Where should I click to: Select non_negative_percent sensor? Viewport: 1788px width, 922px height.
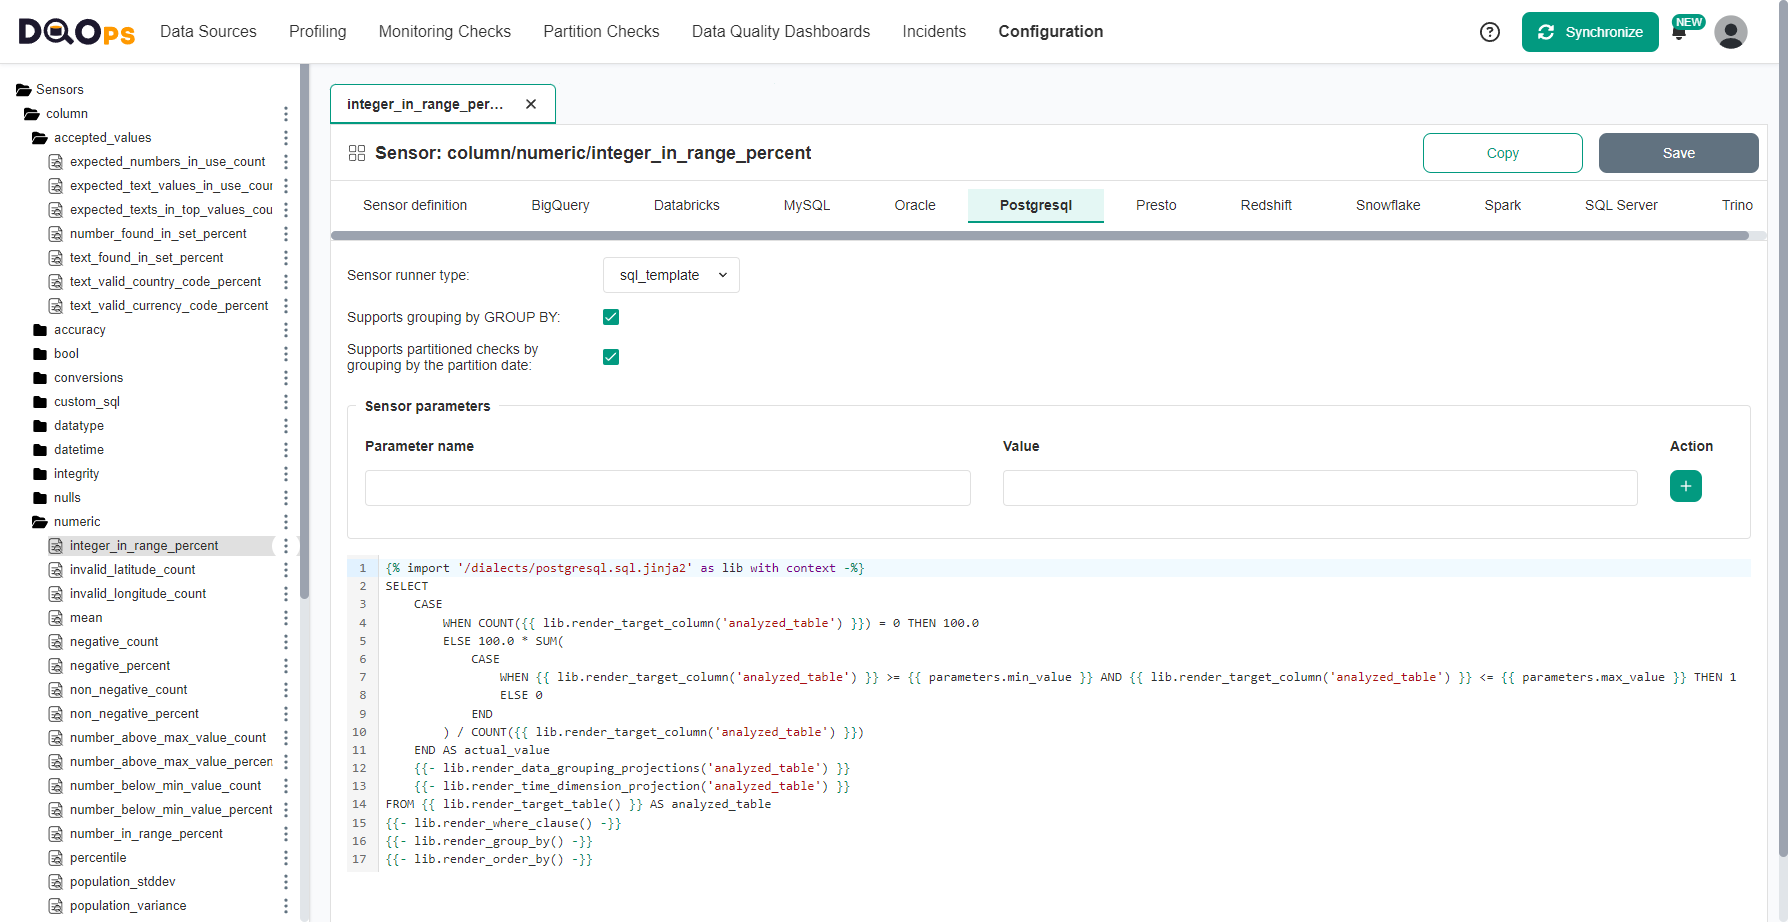point(134,714)
